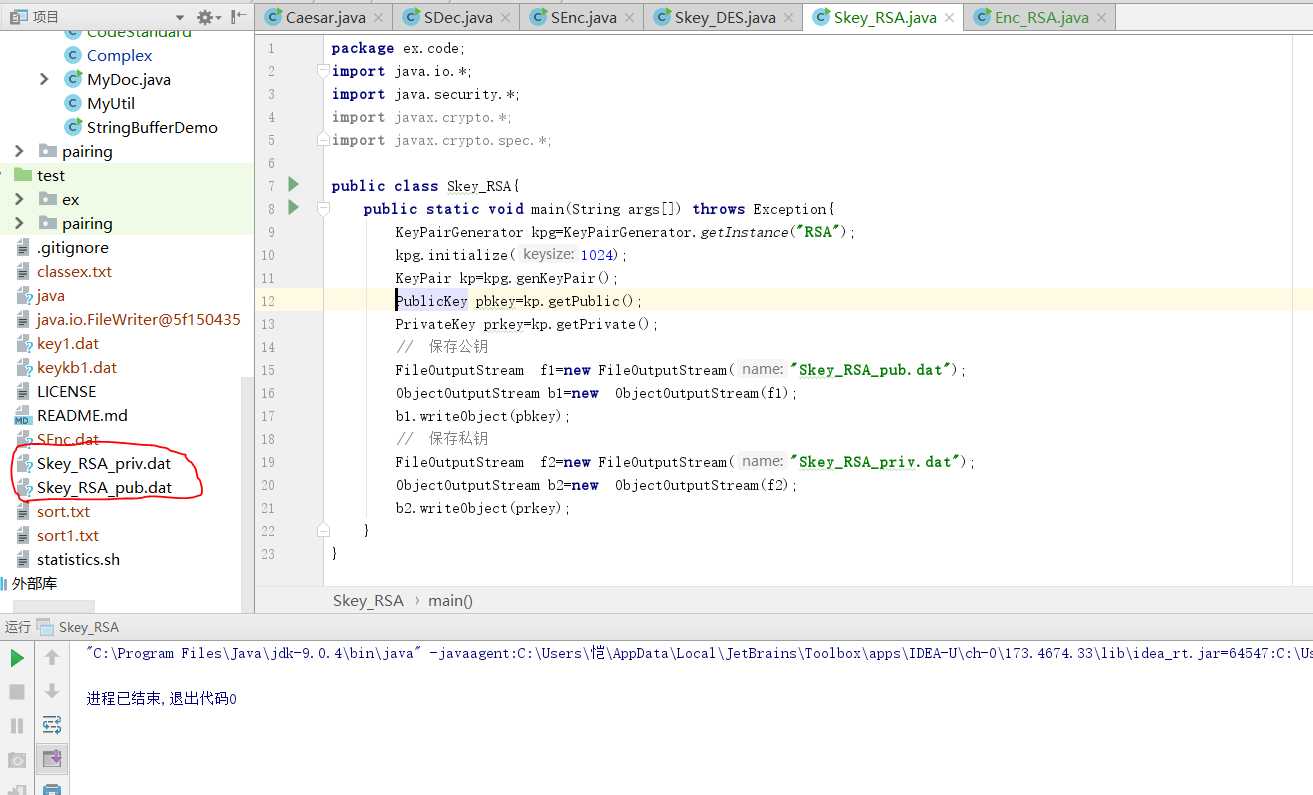Select statistics.sh file
Image resolution: width=1313 pixels, height=795 pixels.
[x=78, y=559]
